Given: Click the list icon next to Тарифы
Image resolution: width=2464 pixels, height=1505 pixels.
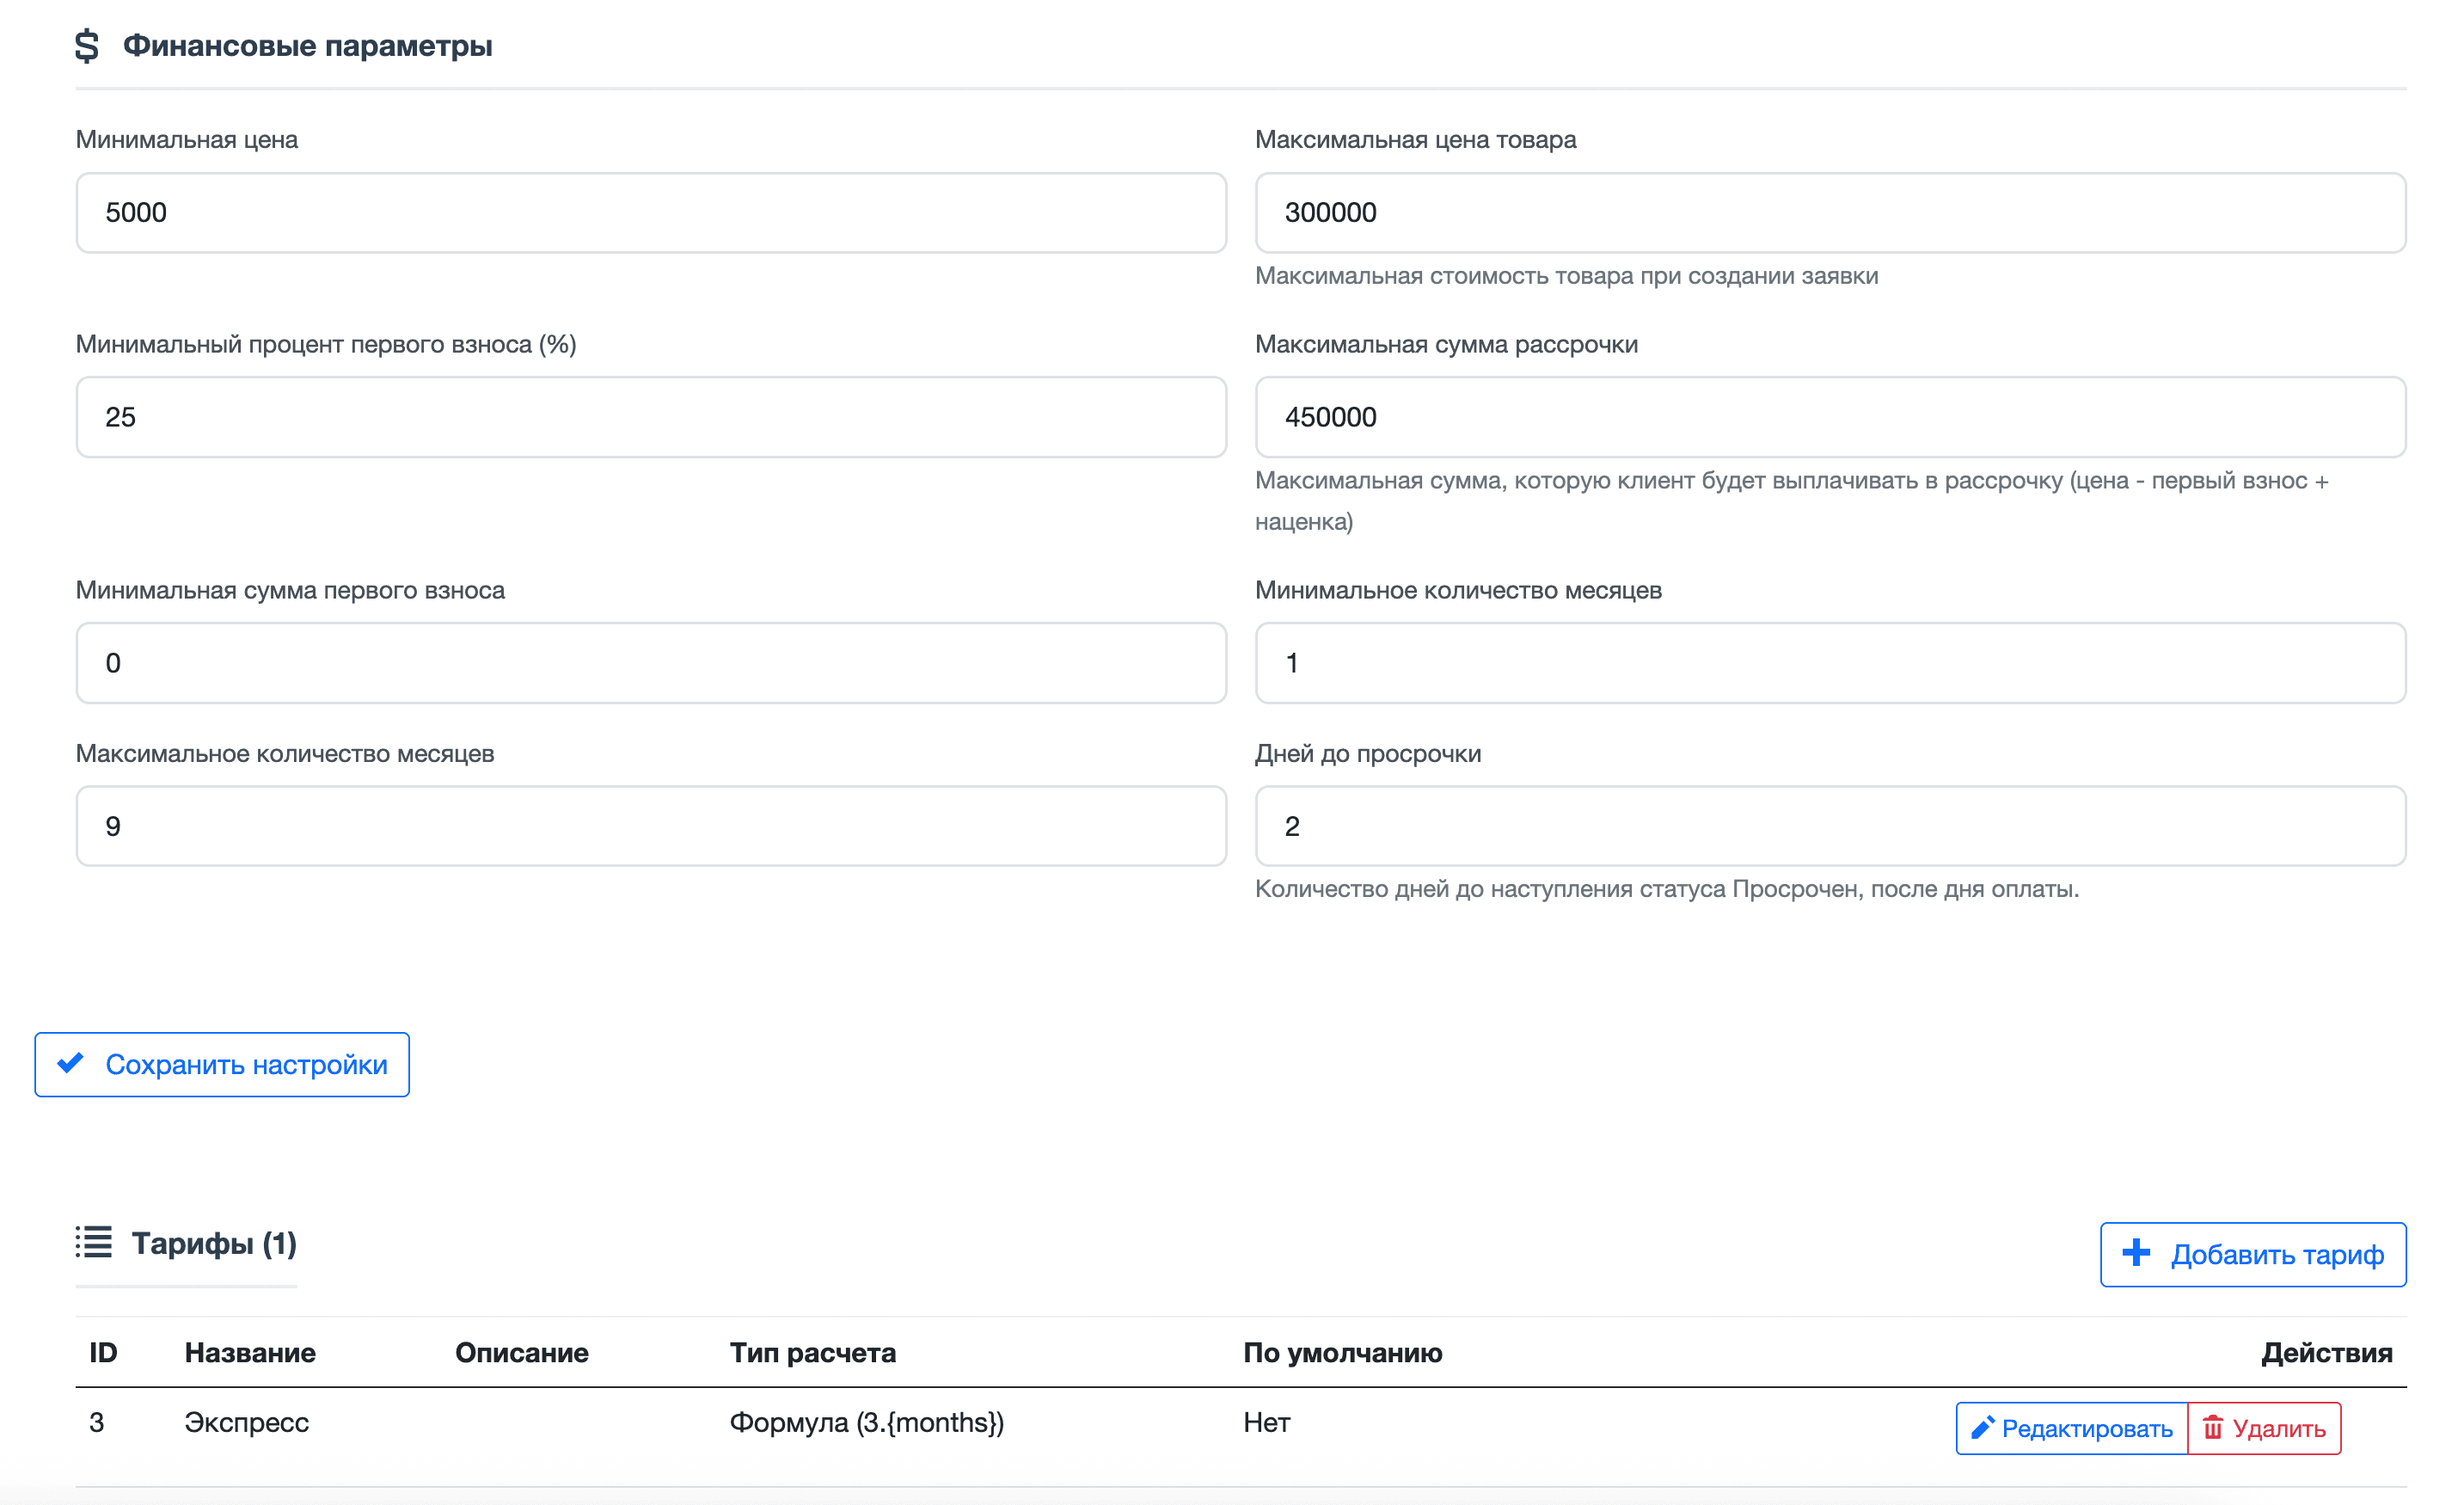Looking at the screenshot, I should coord(94,1242).
